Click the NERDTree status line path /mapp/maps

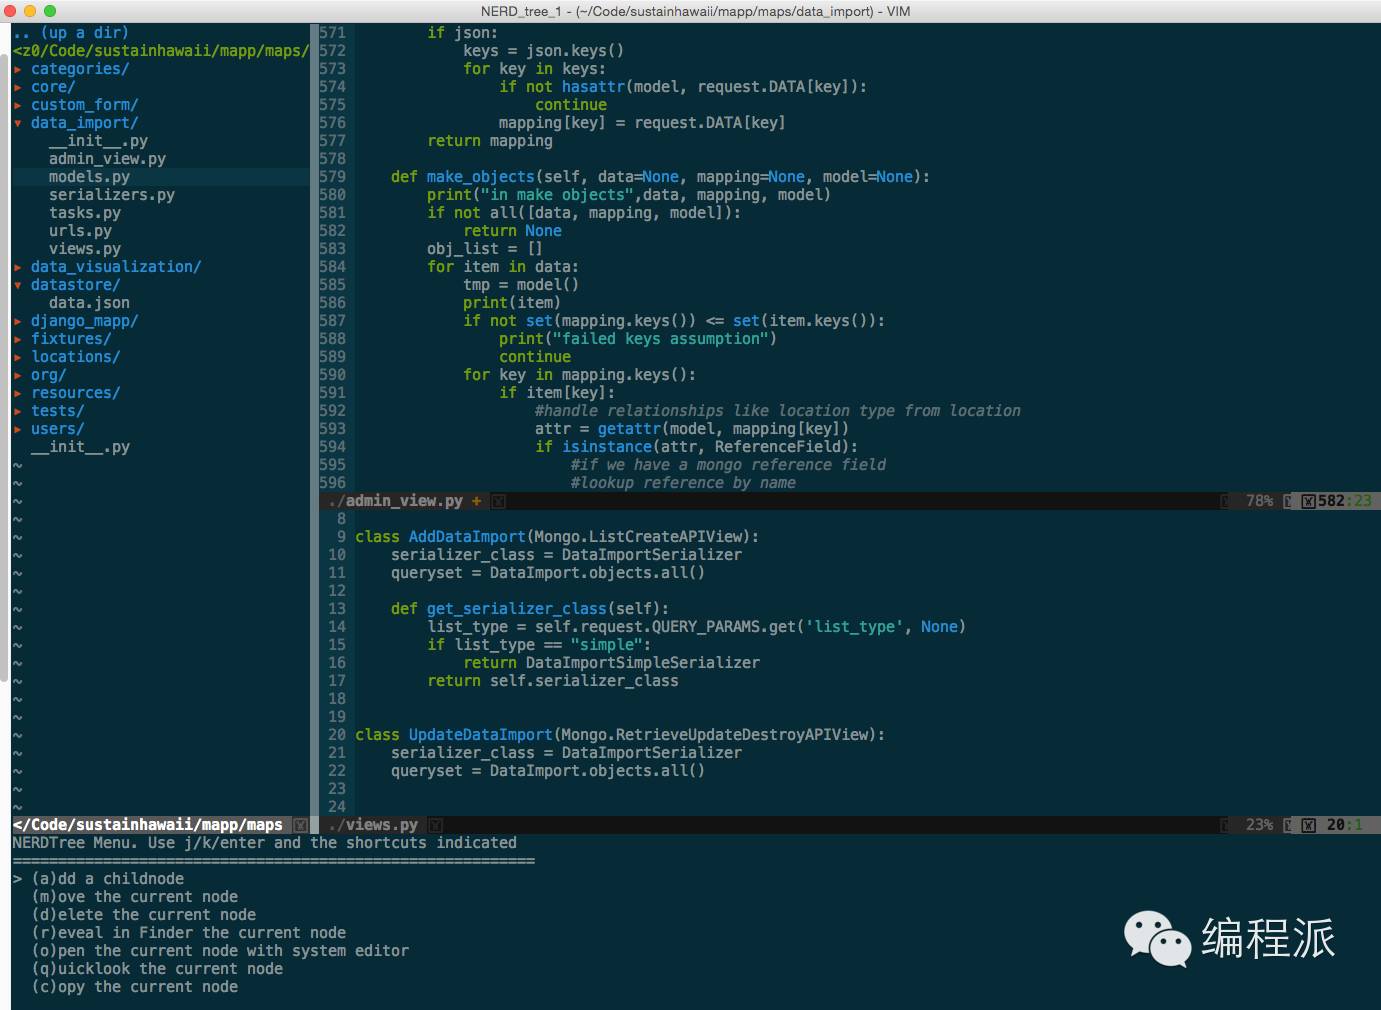click(147, 825)
